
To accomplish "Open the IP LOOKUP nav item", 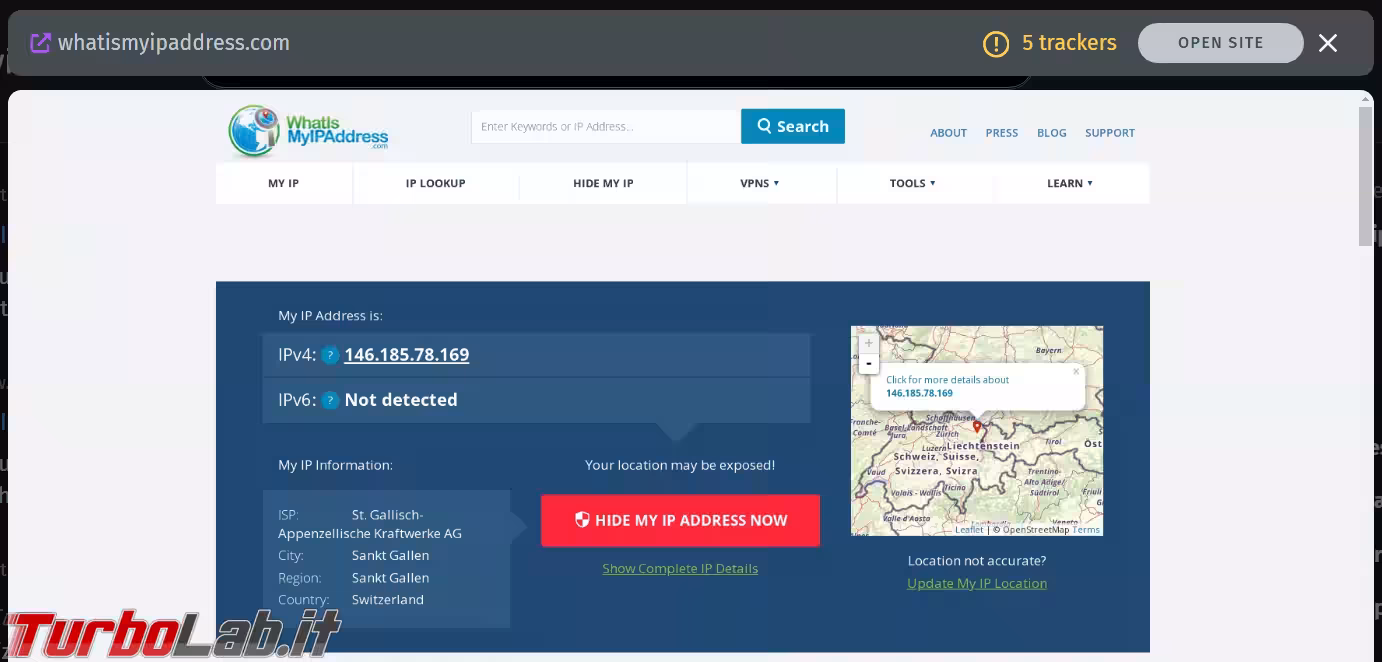I will 435,183.
